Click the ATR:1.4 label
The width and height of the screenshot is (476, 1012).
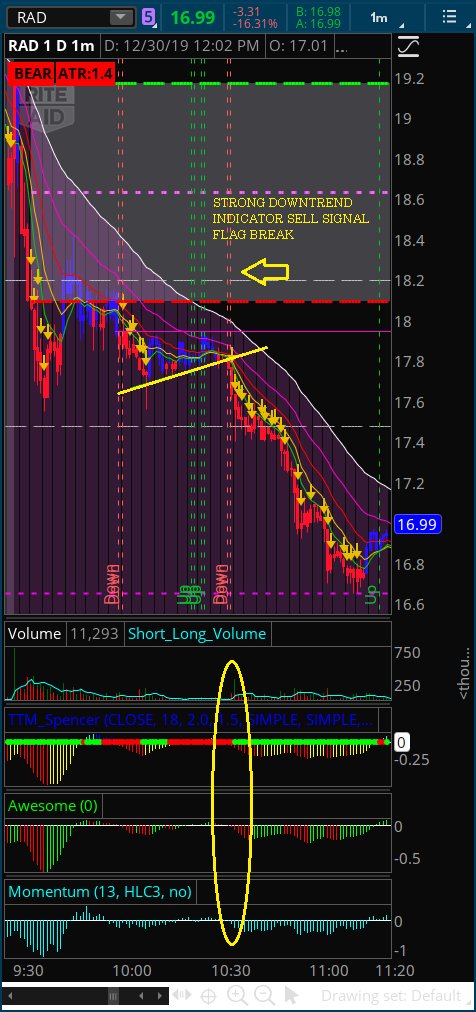click(x=85, y=74)
